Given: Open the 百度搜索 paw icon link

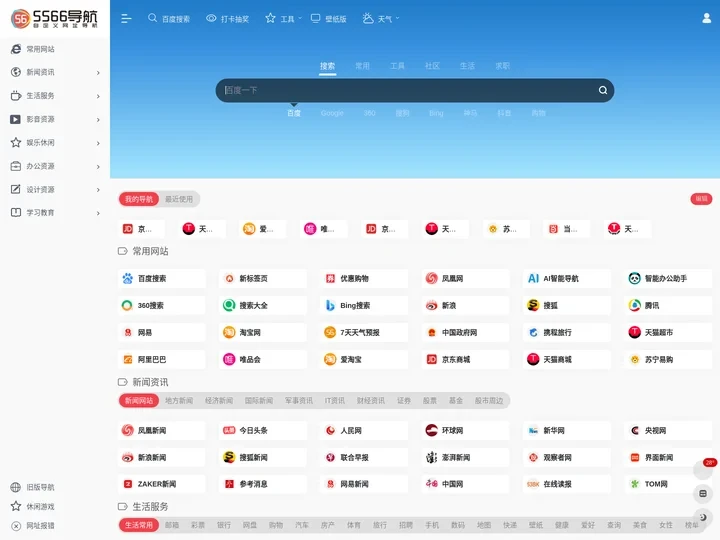Looking at the screenshot, I should click(x=161, y=278).
